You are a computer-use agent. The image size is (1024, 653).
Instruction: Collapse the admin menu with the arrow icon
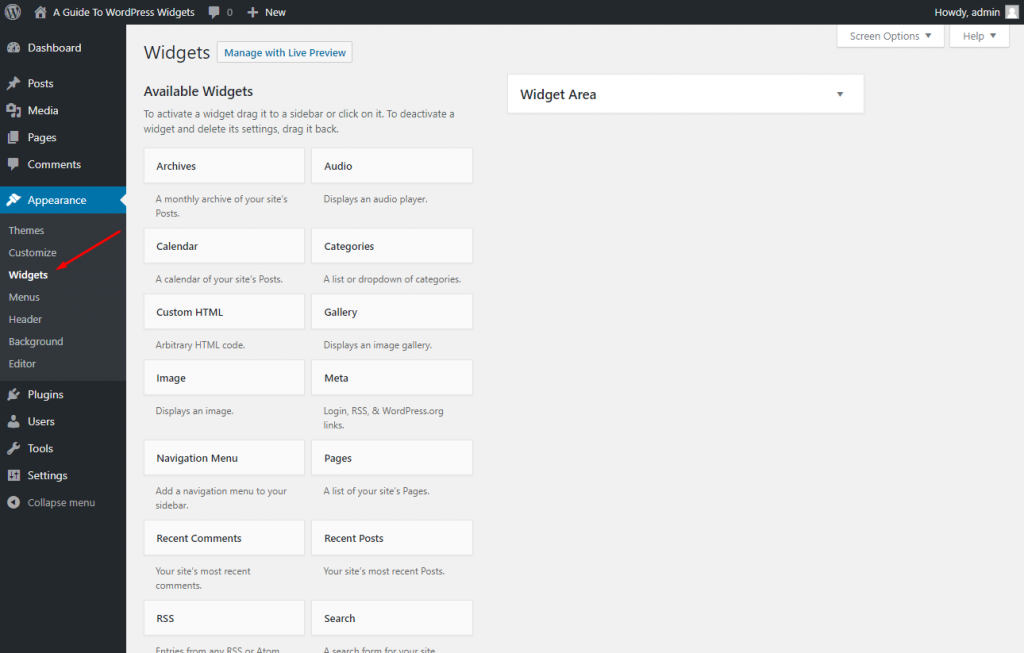pos(12,502)
